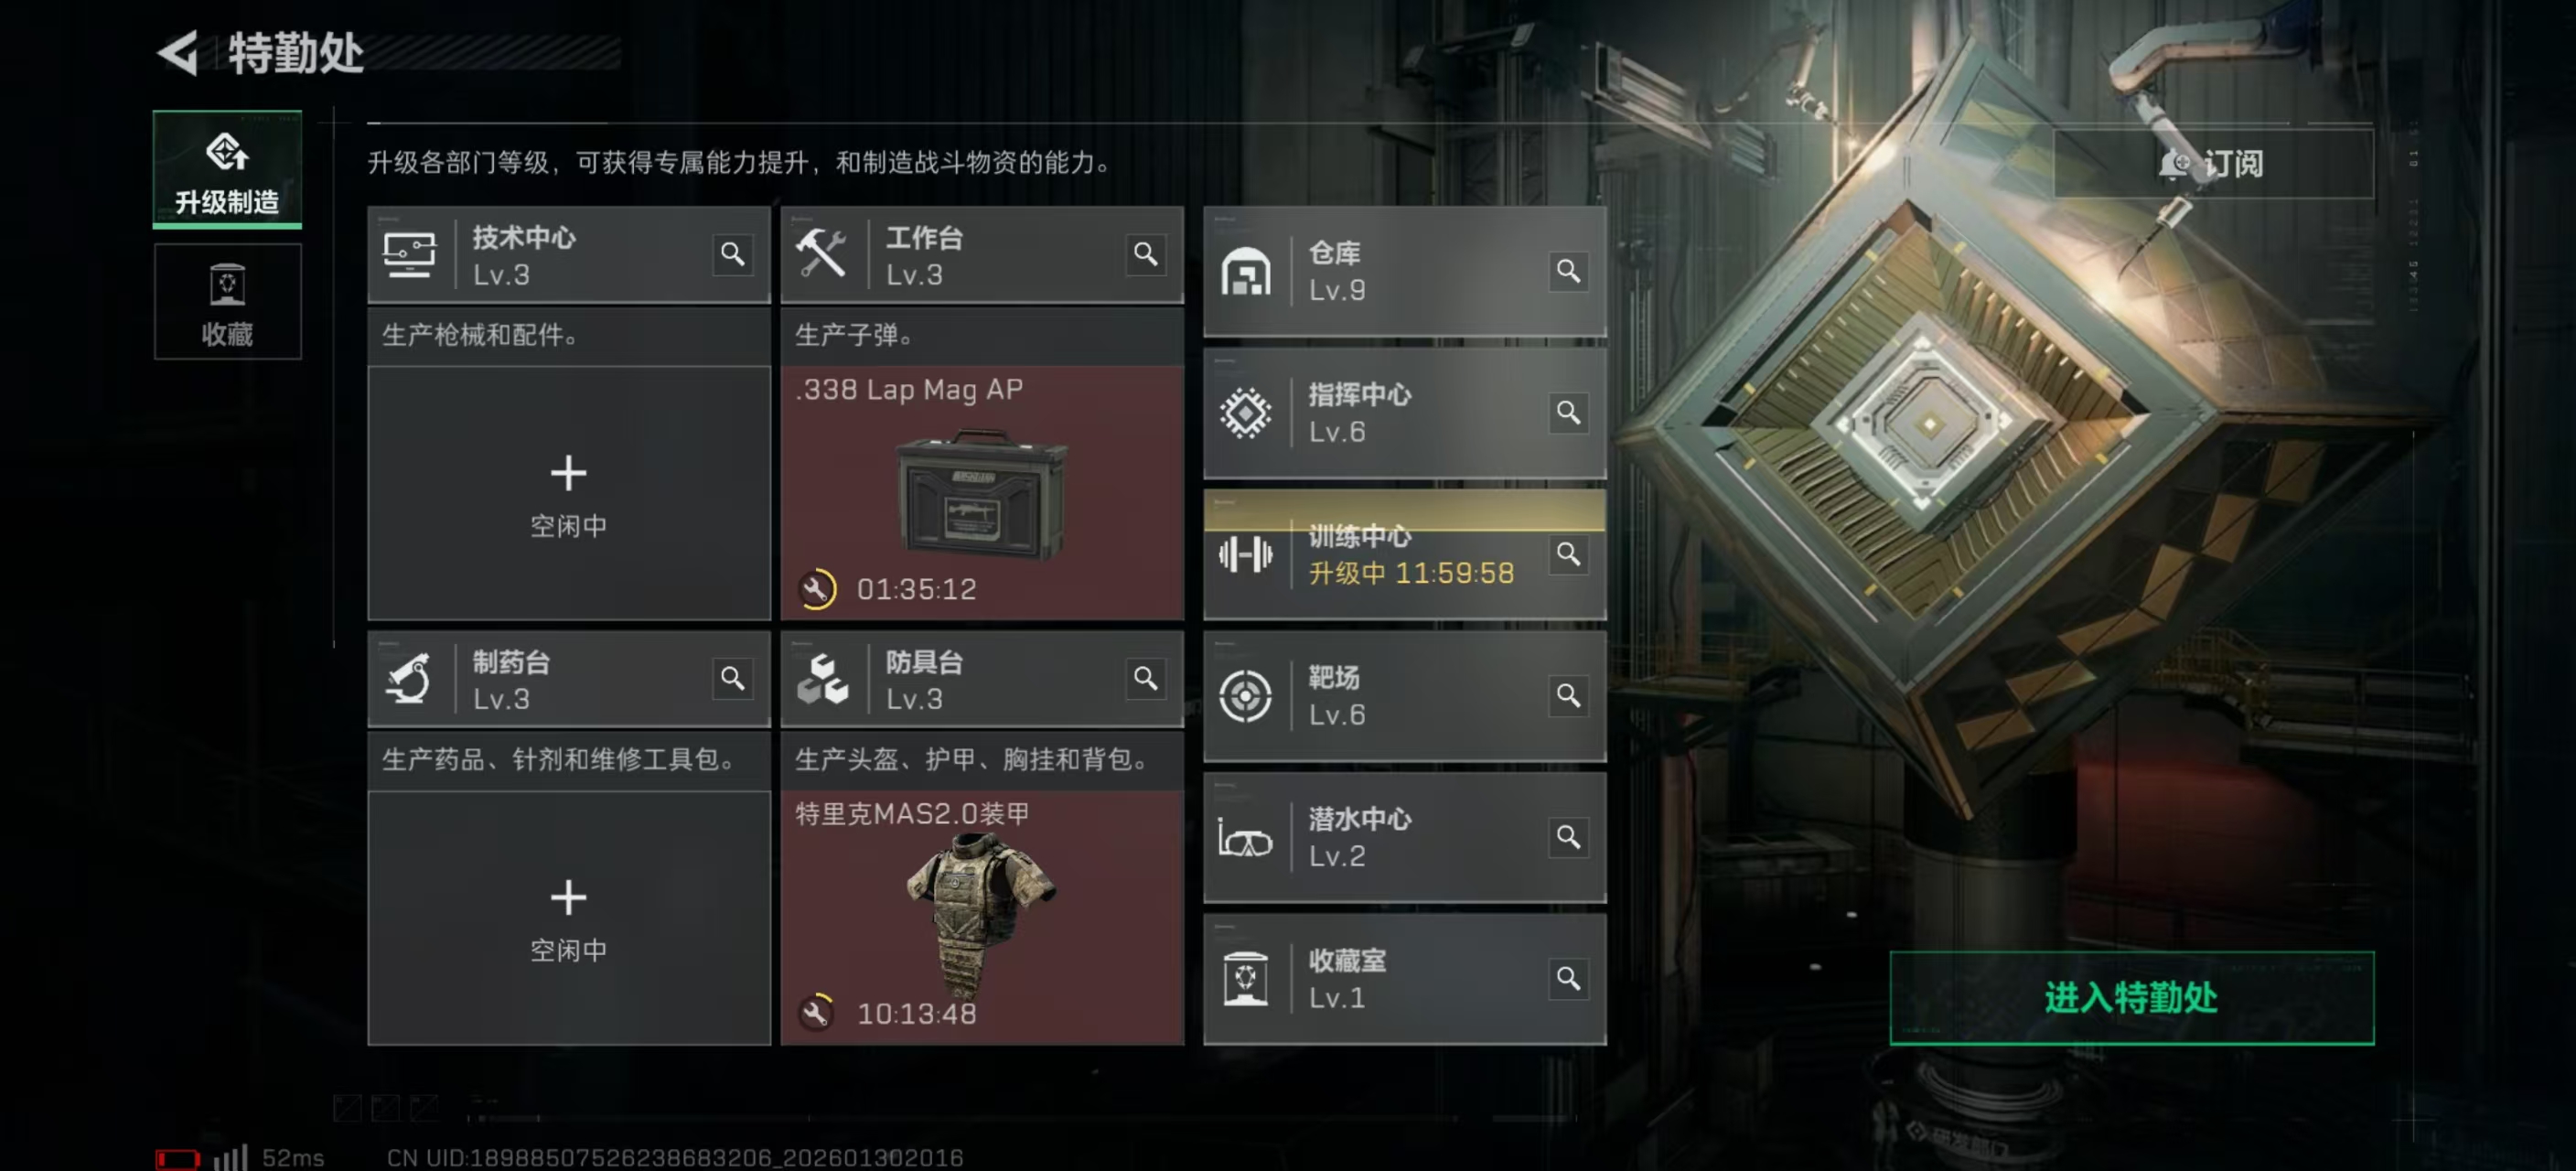View 仓库 Lv.9 details via magnifier
Screen dimensions: 2576x1171
pos(1568,271)
